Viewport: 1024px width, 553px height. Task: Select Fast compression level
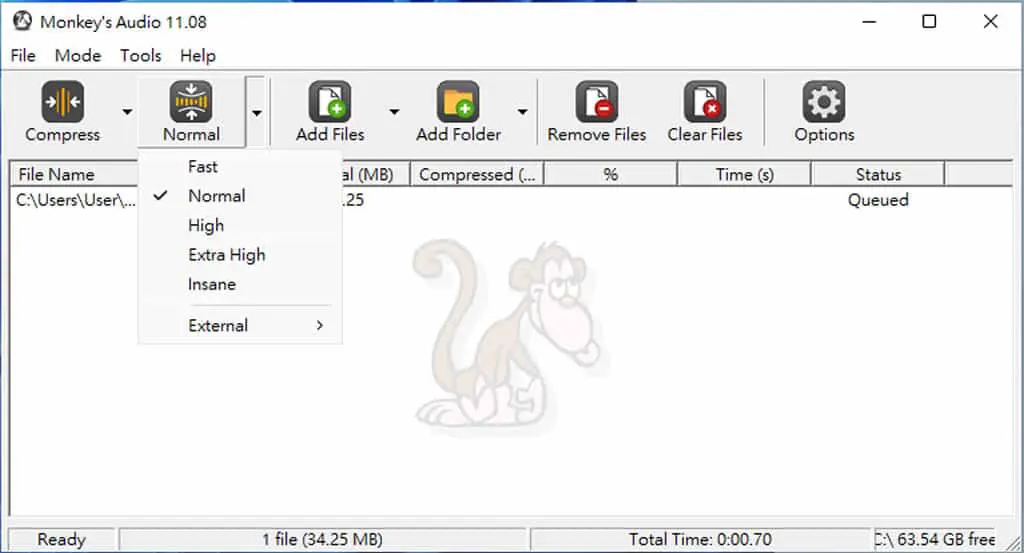coord(240,166)
